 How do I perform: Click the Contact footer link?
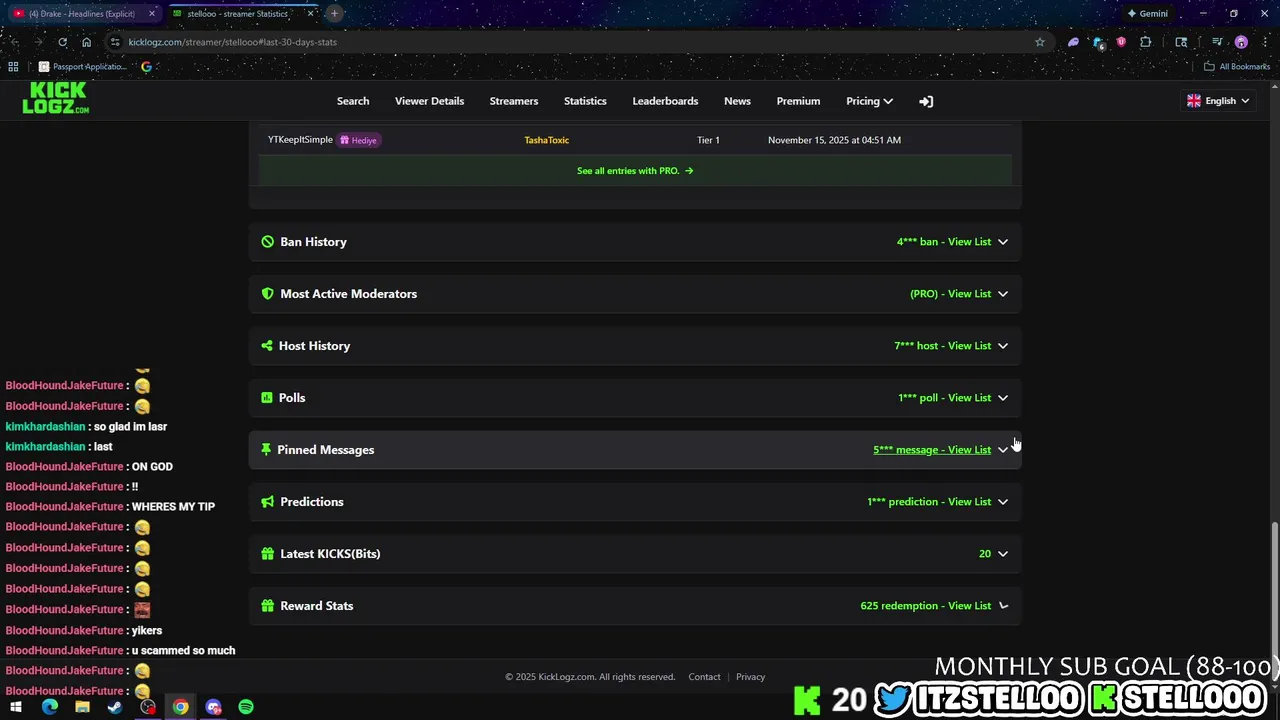[704, 677]
